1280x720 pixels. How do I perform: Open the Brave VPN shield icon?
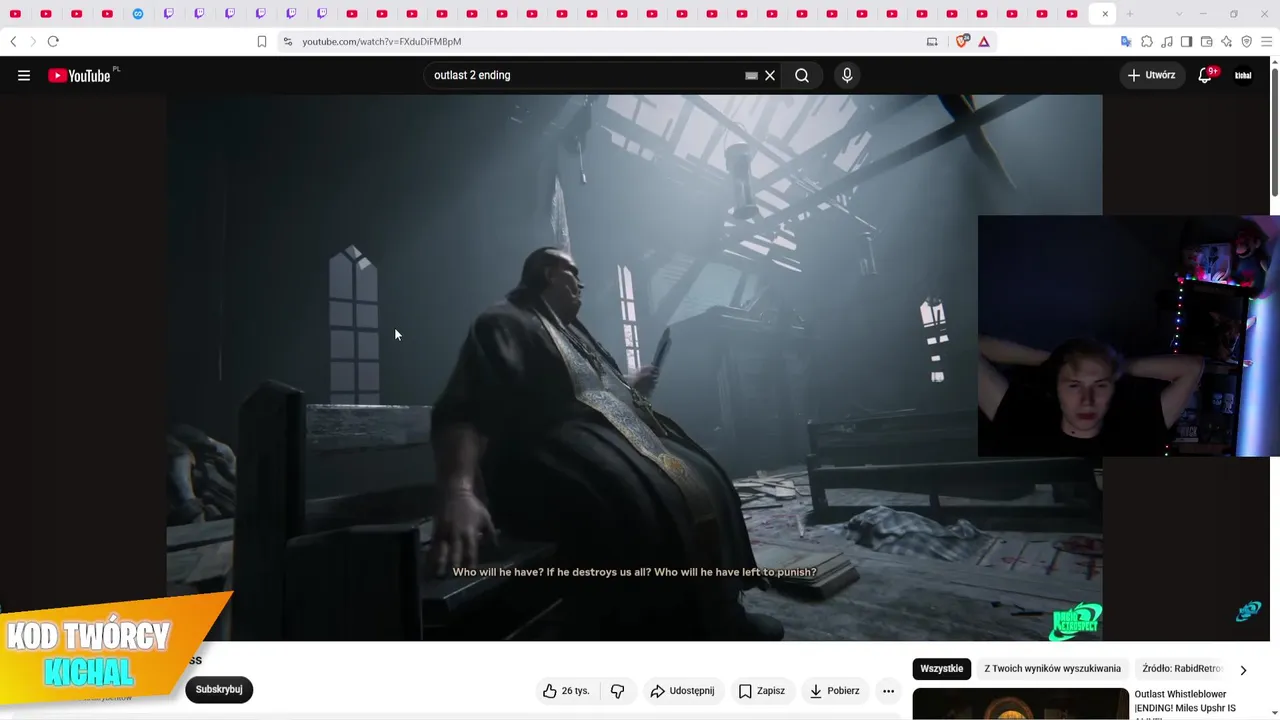tap(1246, 41)
